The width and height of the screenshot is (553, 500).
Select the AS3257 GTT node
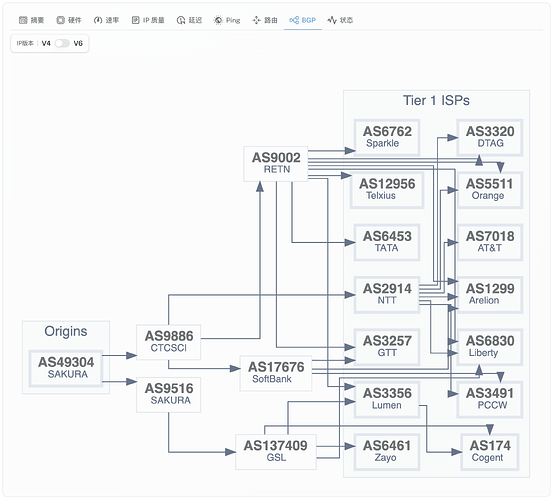pos(387,347)
